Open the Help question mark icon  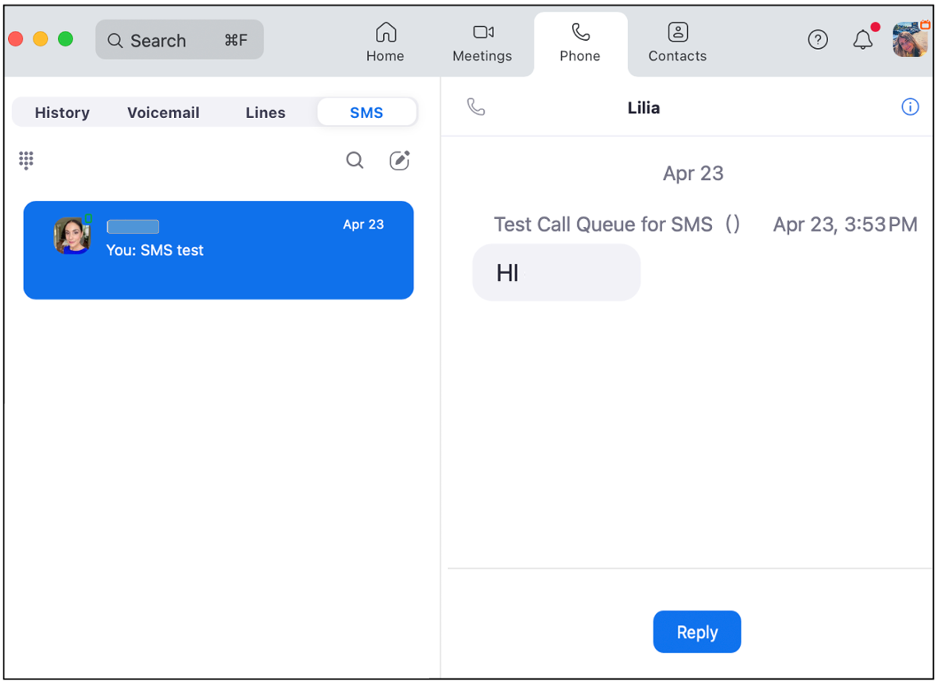818,40
